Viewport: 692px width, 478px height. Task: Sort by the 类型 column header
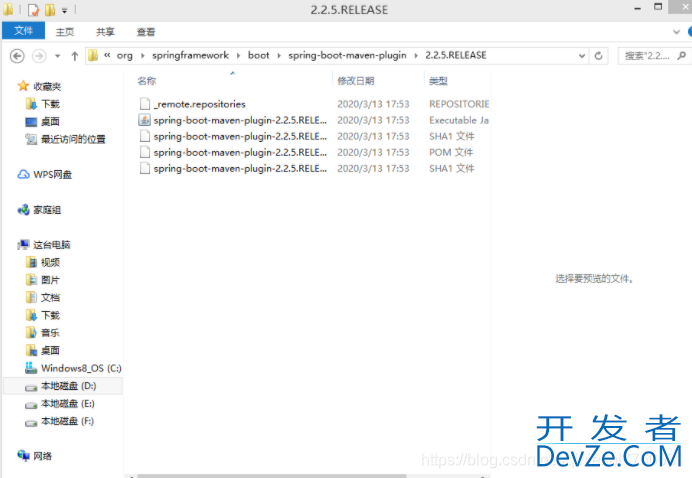pos(439,81)
